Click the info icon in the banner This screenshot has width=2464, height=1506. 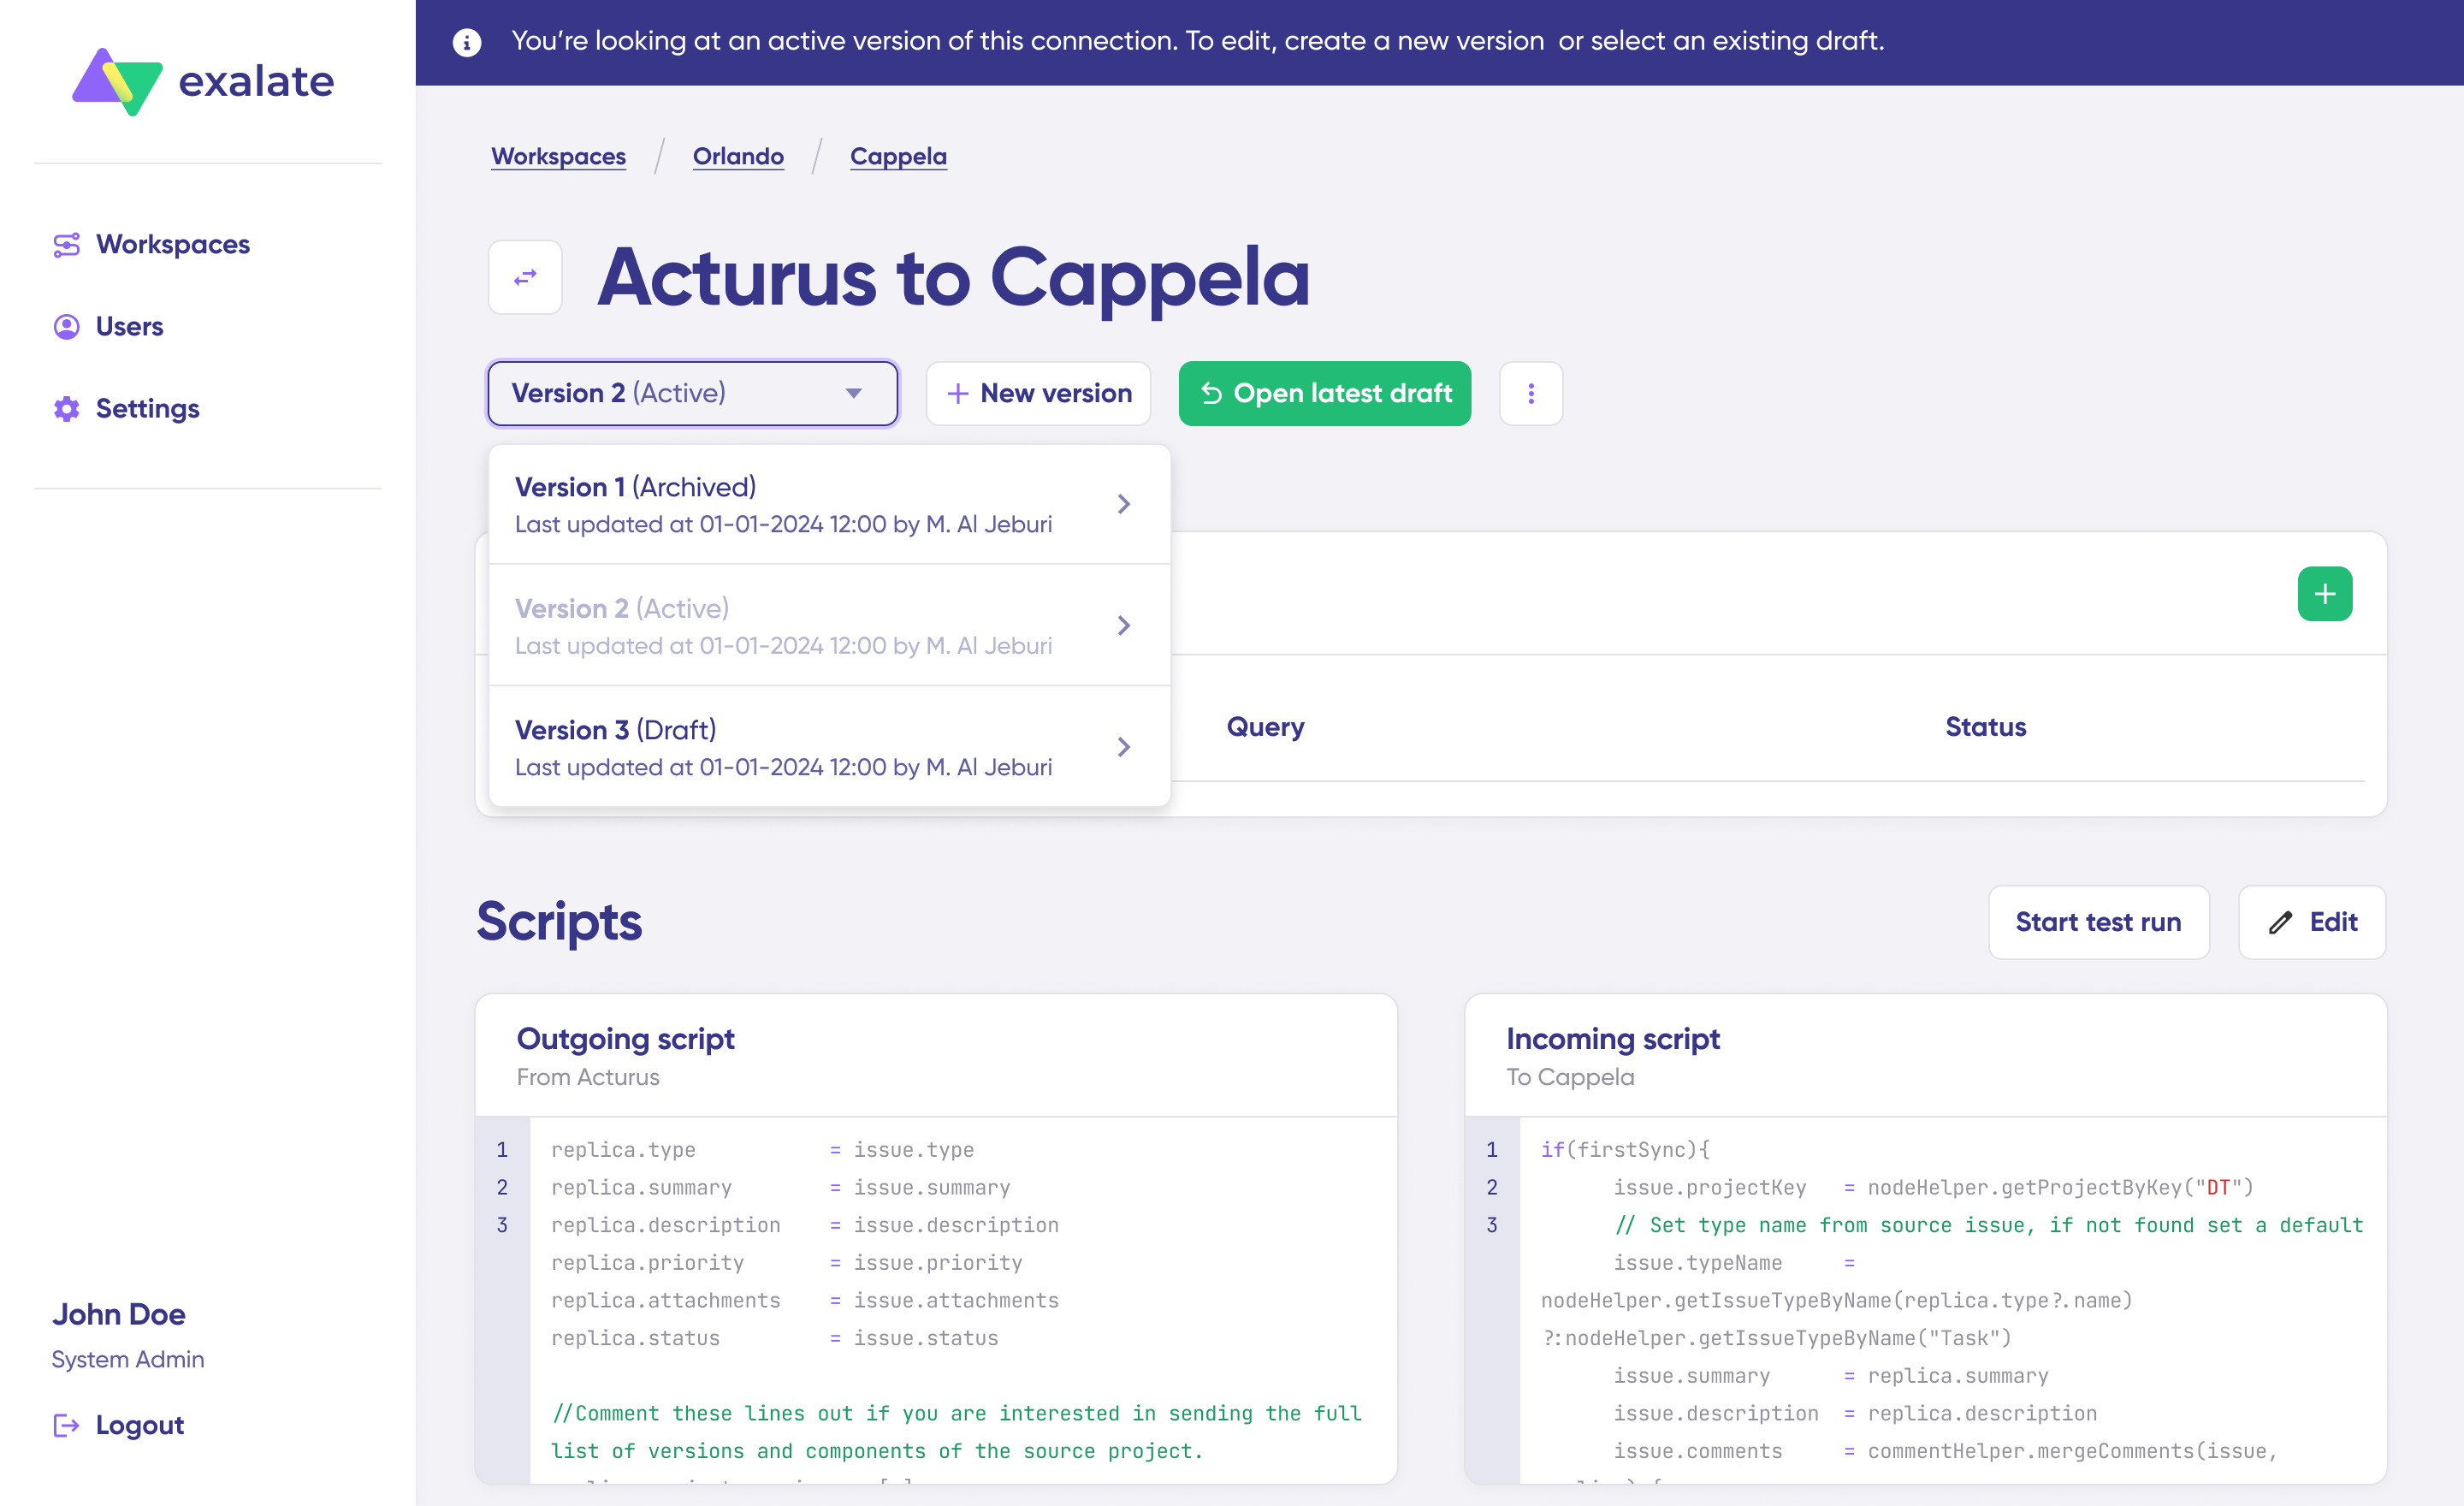pos(467,42)
